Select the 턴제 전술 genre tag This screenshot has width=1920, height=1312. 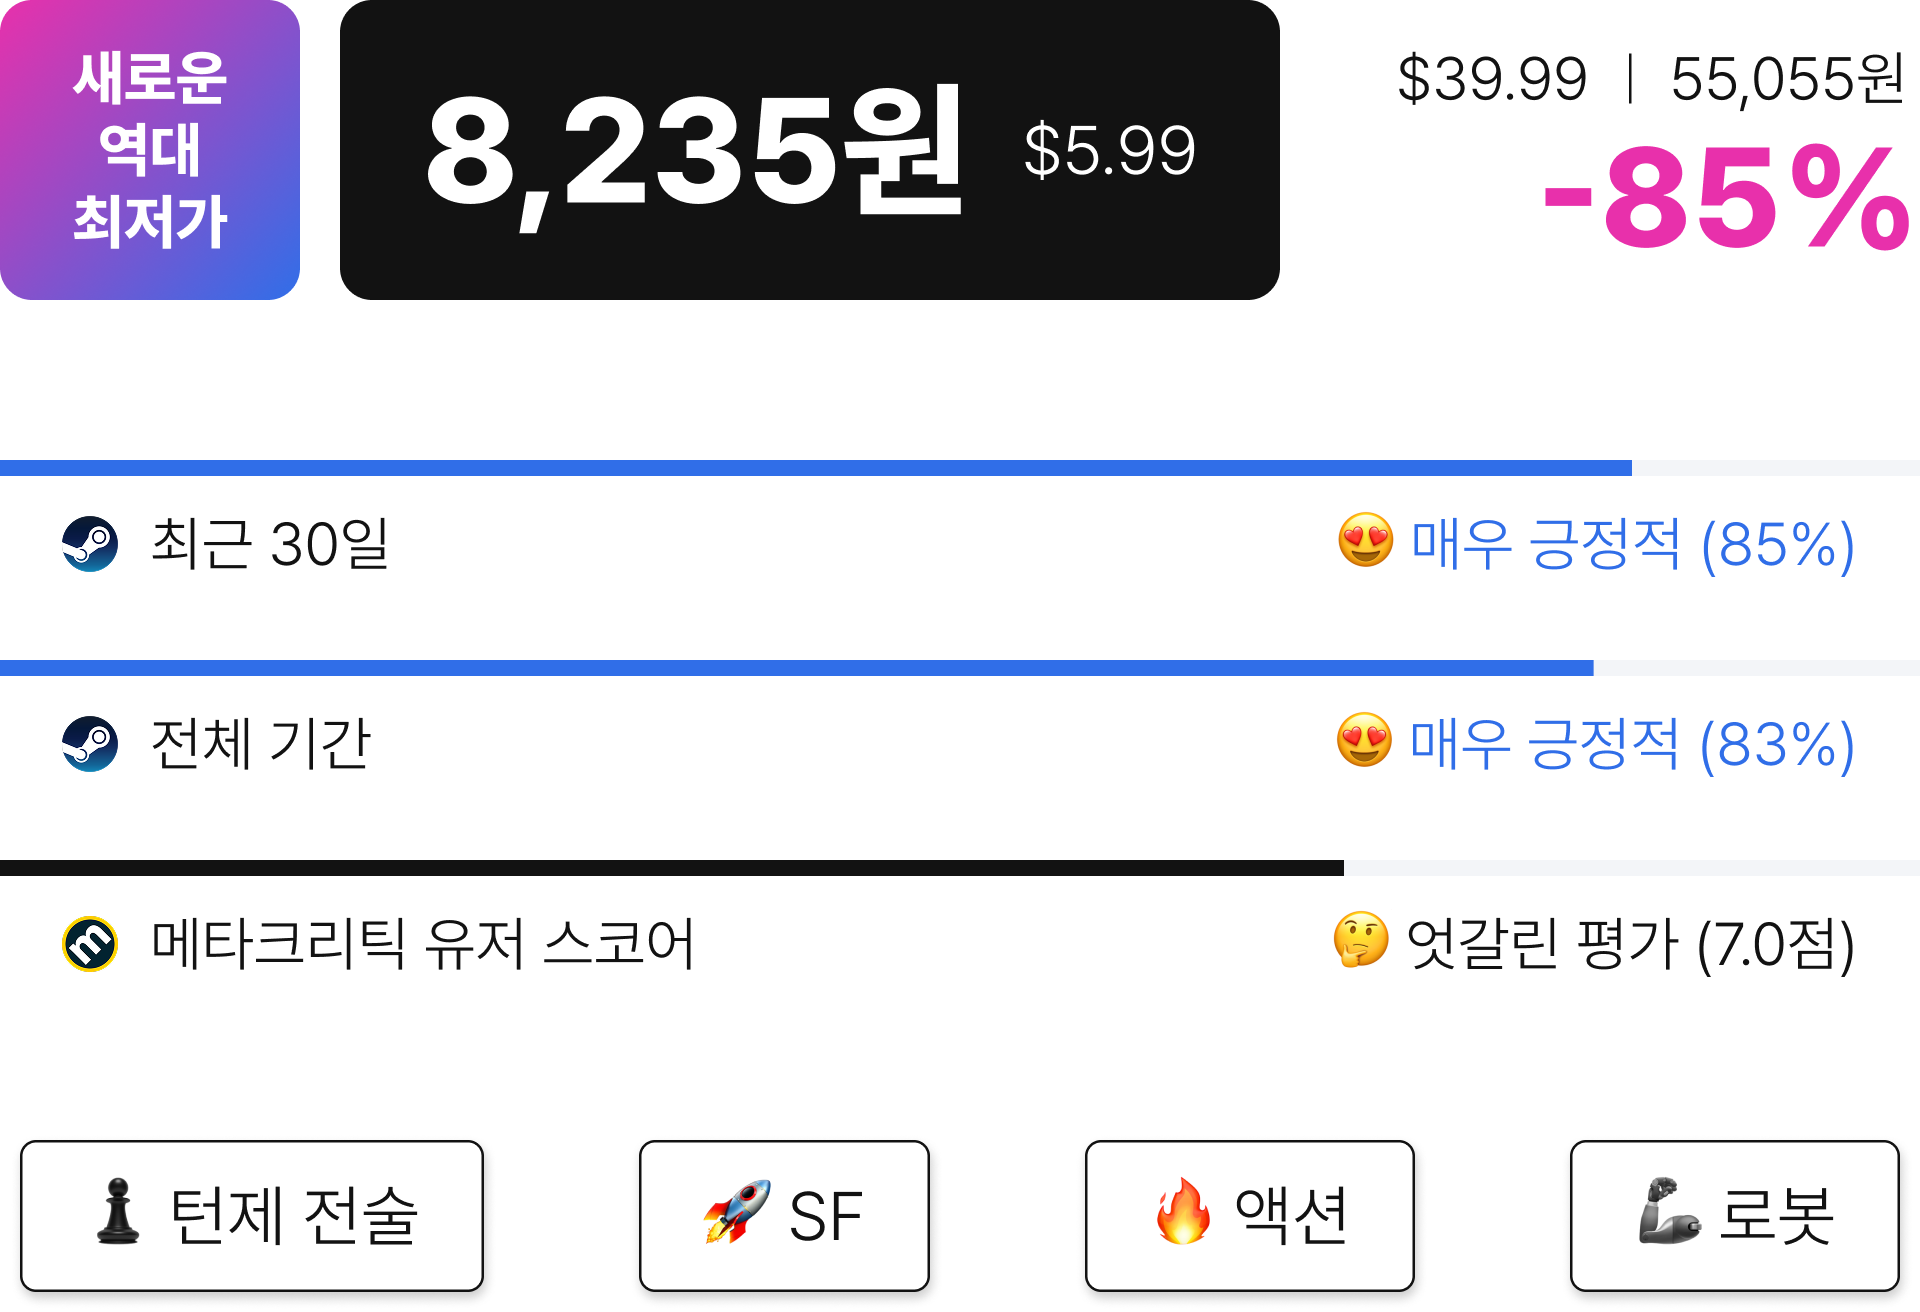252,1216
